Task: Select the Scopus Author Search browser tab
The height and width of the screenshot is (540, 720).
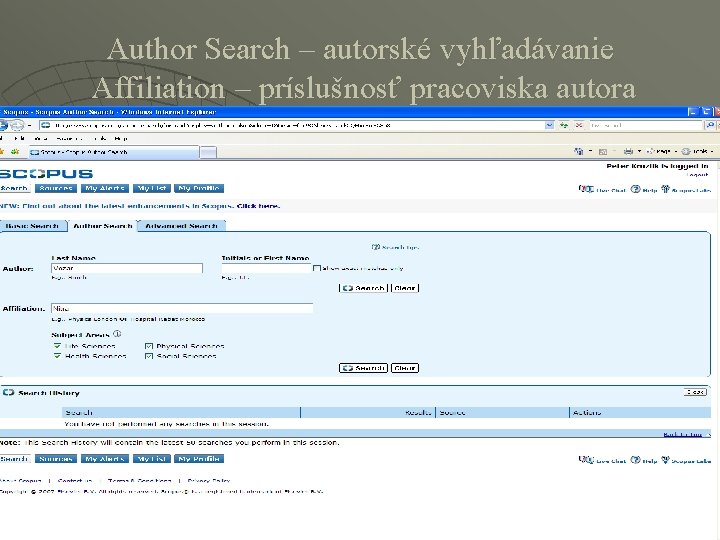Action: coord(114,152)
